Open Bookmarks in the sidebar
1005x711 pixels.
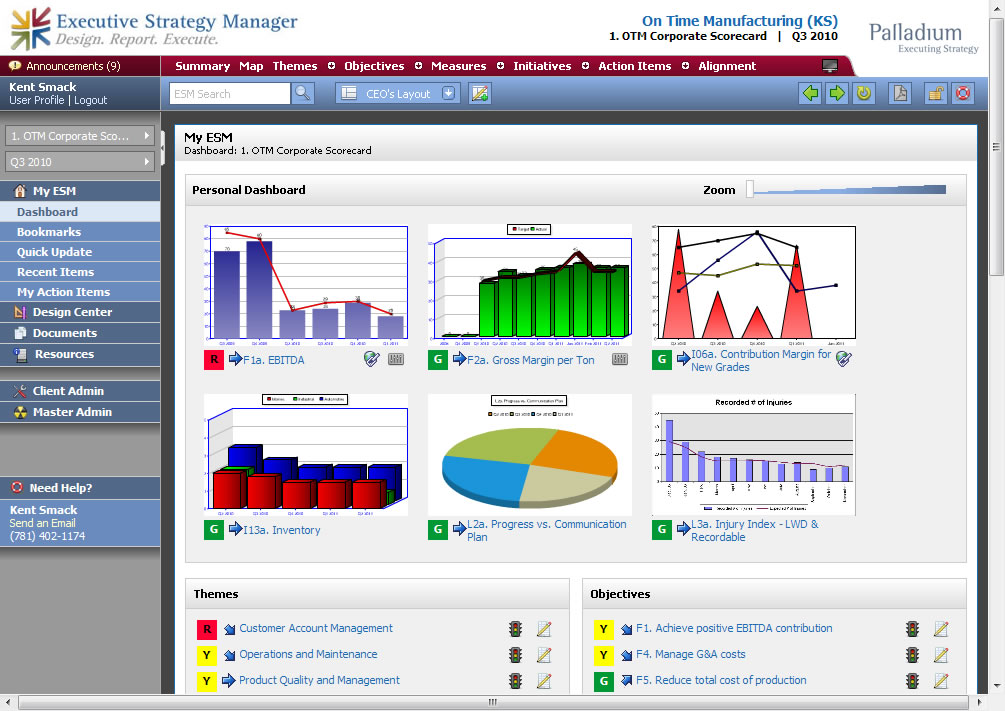(x=80, y=231)
